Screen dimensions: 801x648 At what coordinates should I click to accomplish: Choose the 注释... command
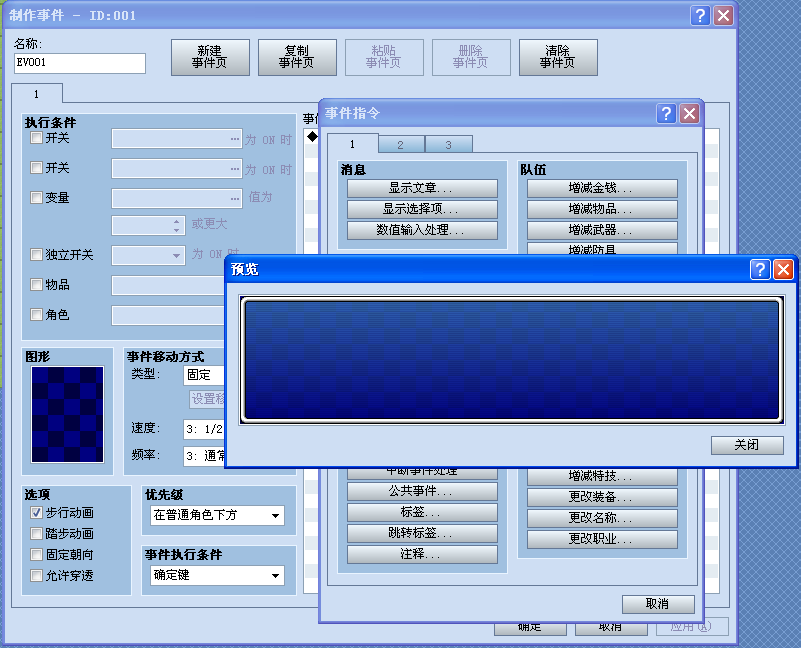tap(422, 554)
